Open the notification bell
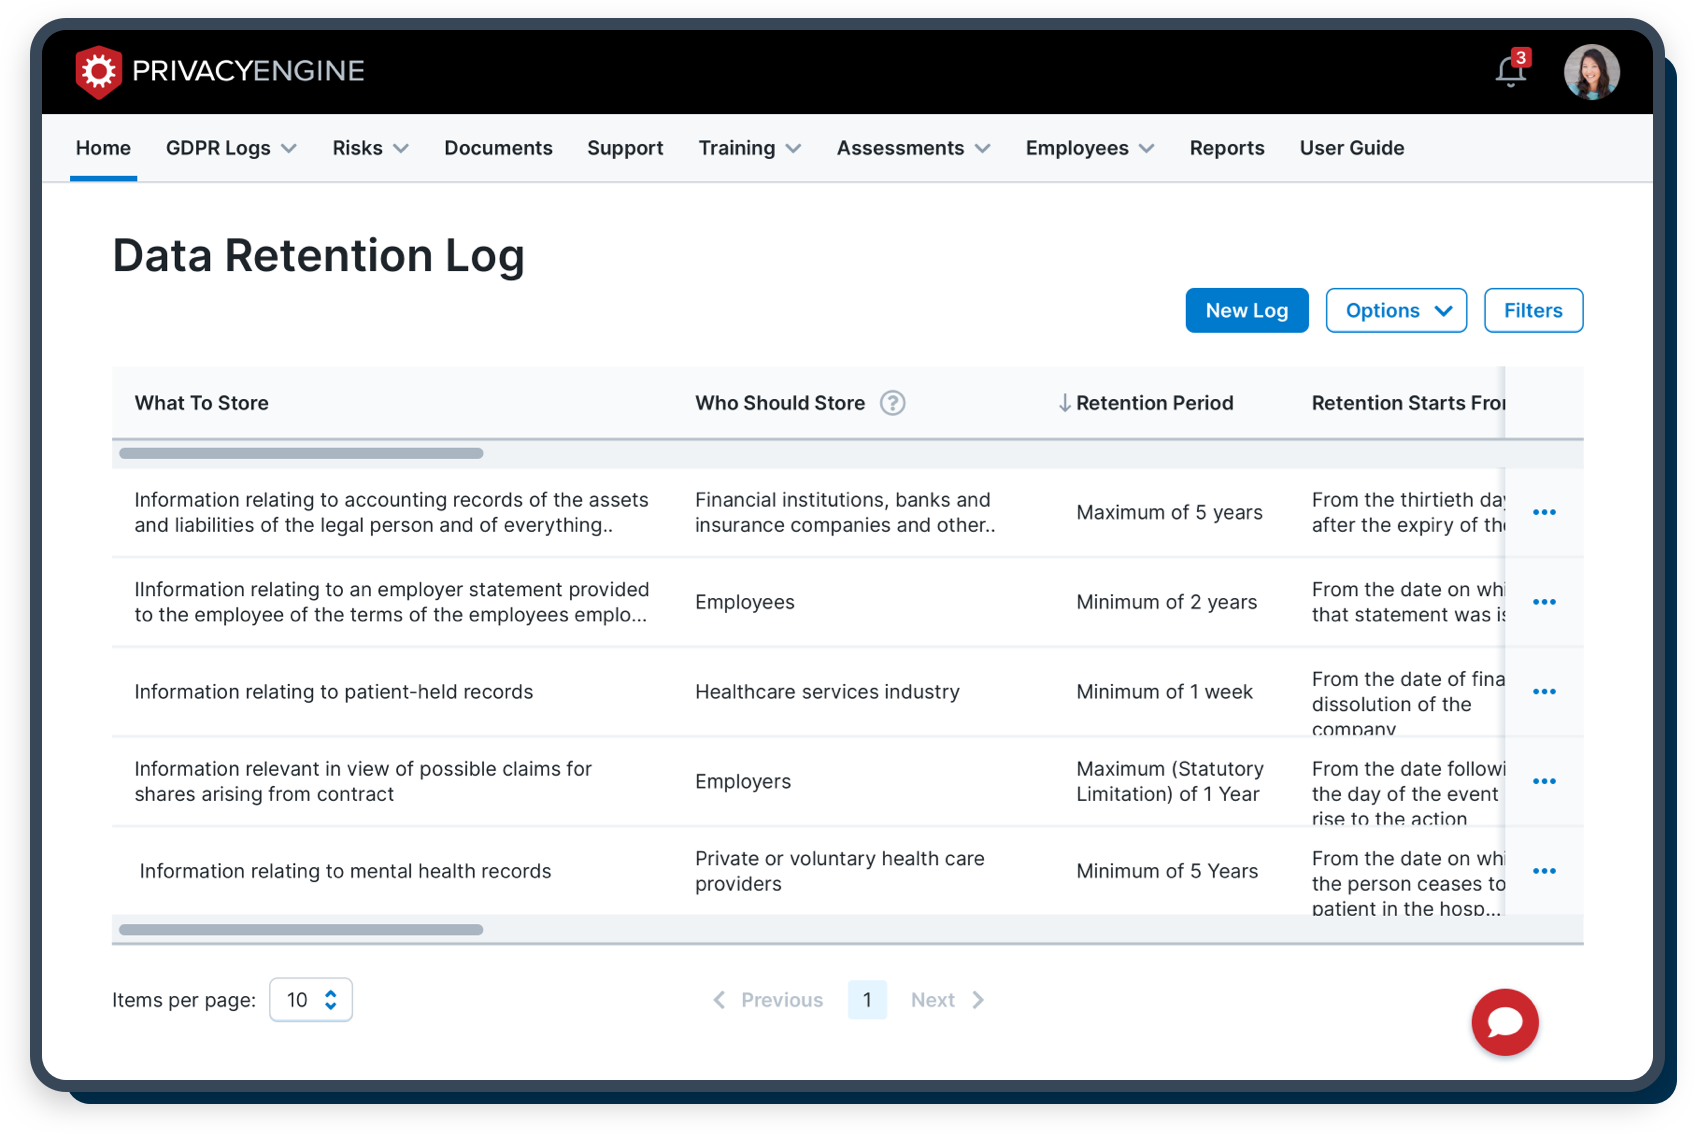 [1510, 70]
